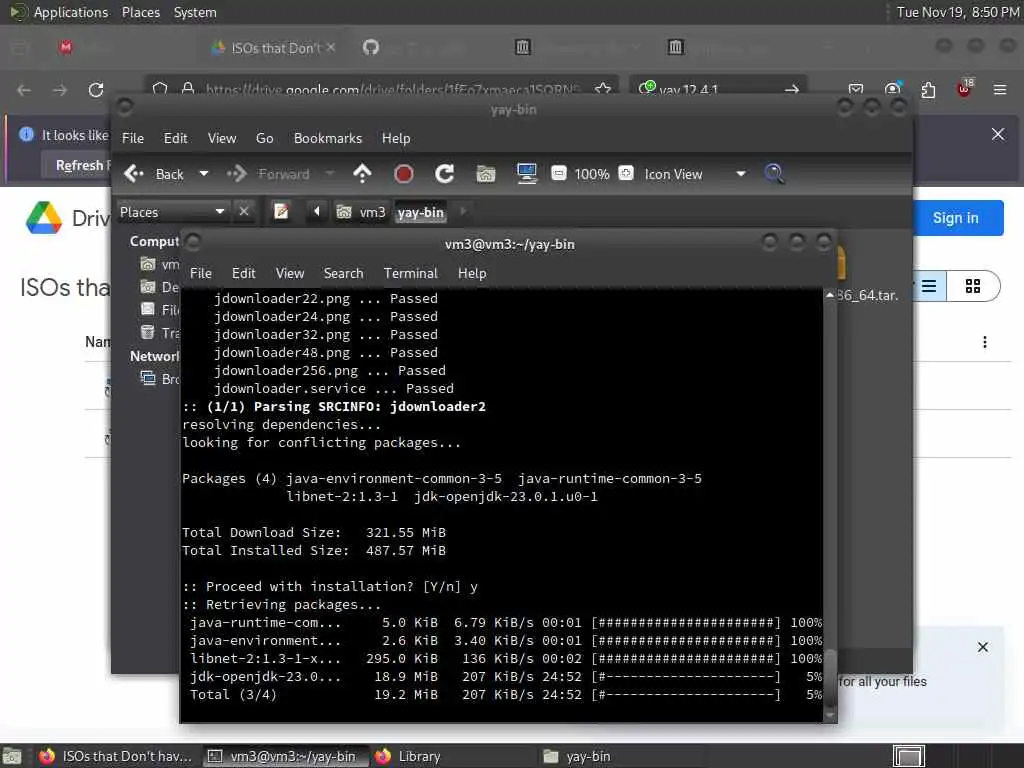Open the file manager File menu
The height and width of the screenshot is (768, 1024).
133,138
